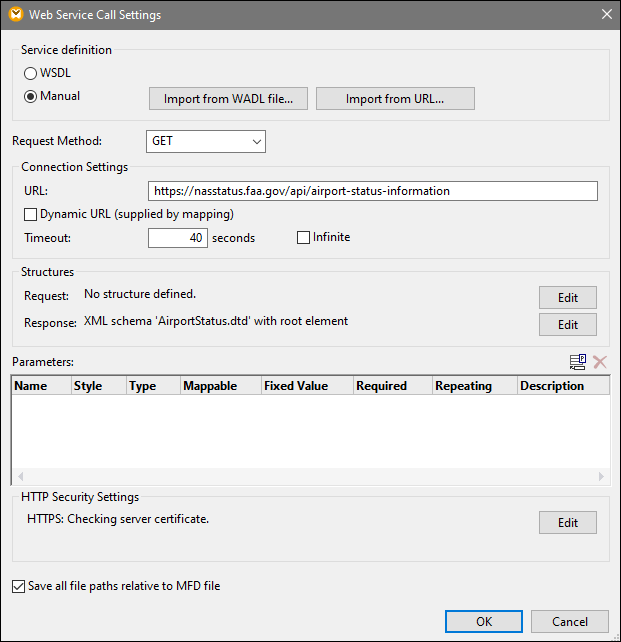Click Import from URL button
The height and width of the screenshot is (642, 621).
(395, 98)
